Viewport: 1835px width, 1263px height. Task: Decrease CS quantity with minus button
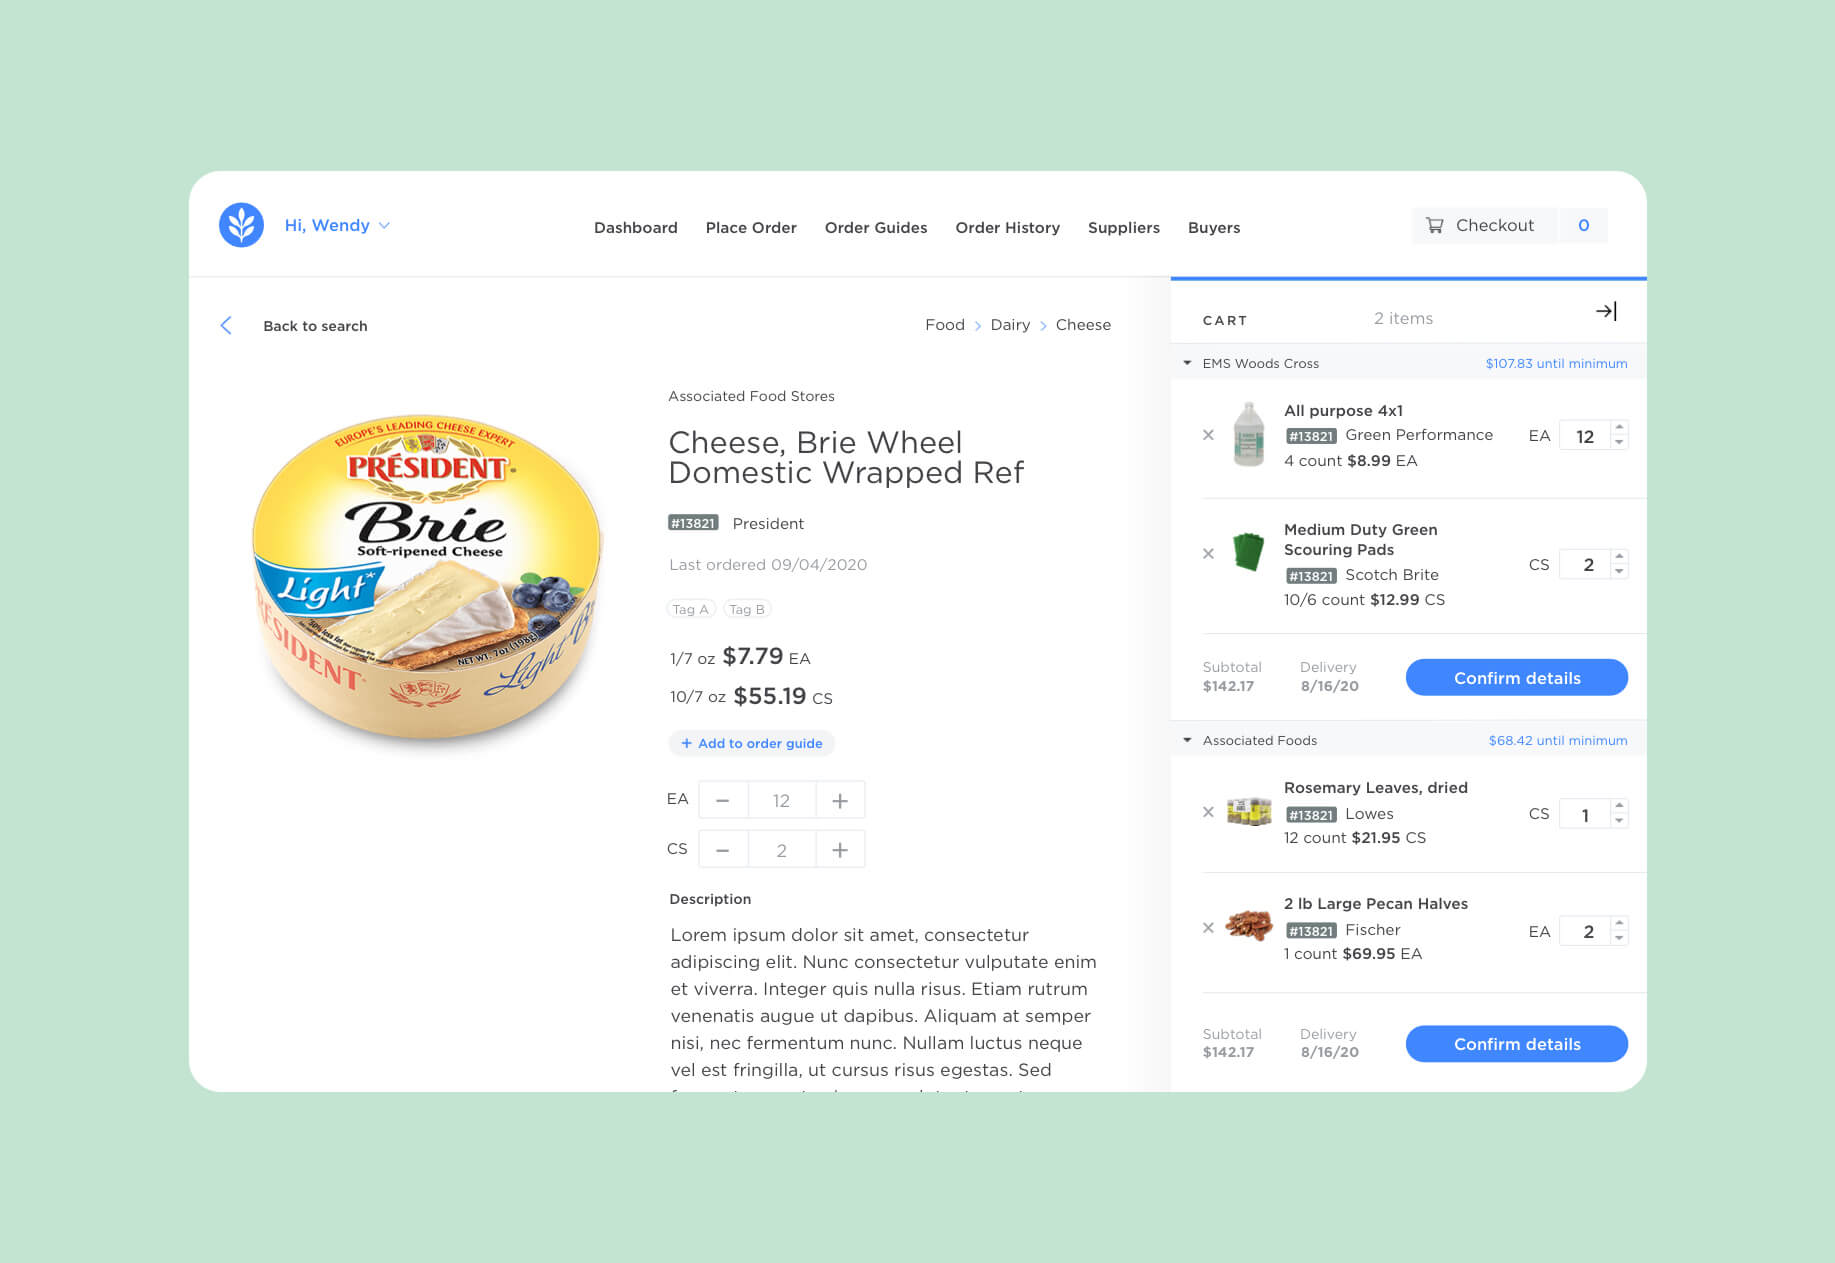pos(723,849)
